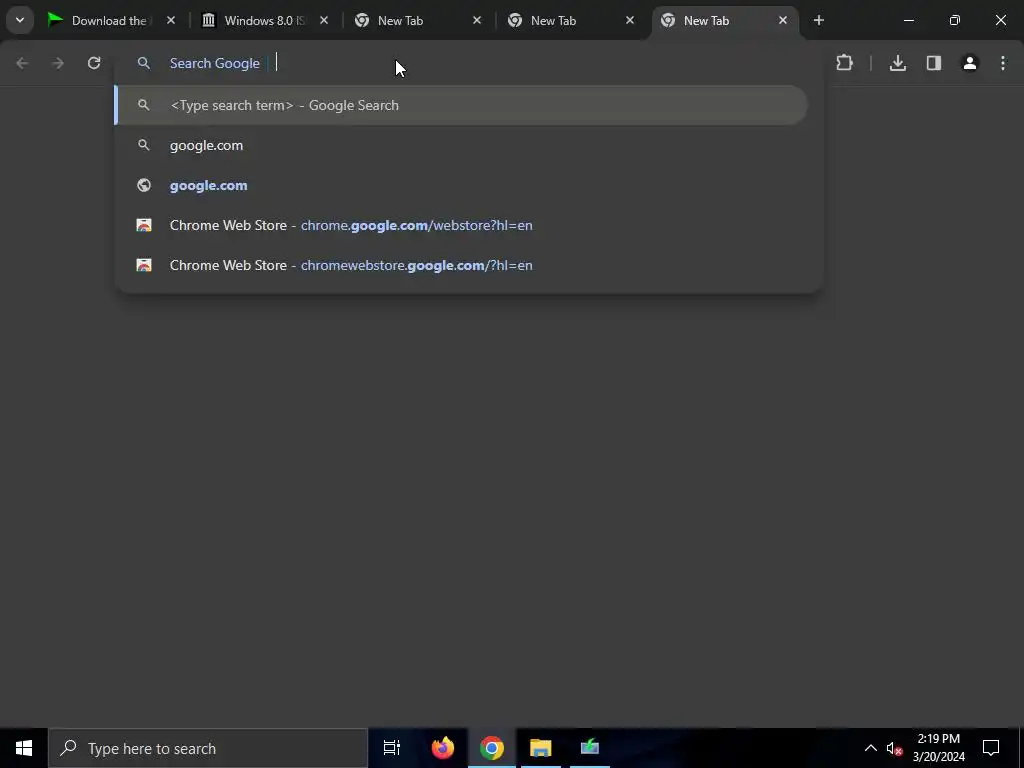1024x768 pixels.
Task: Click the muted volume tray icon
Action: 894,748
